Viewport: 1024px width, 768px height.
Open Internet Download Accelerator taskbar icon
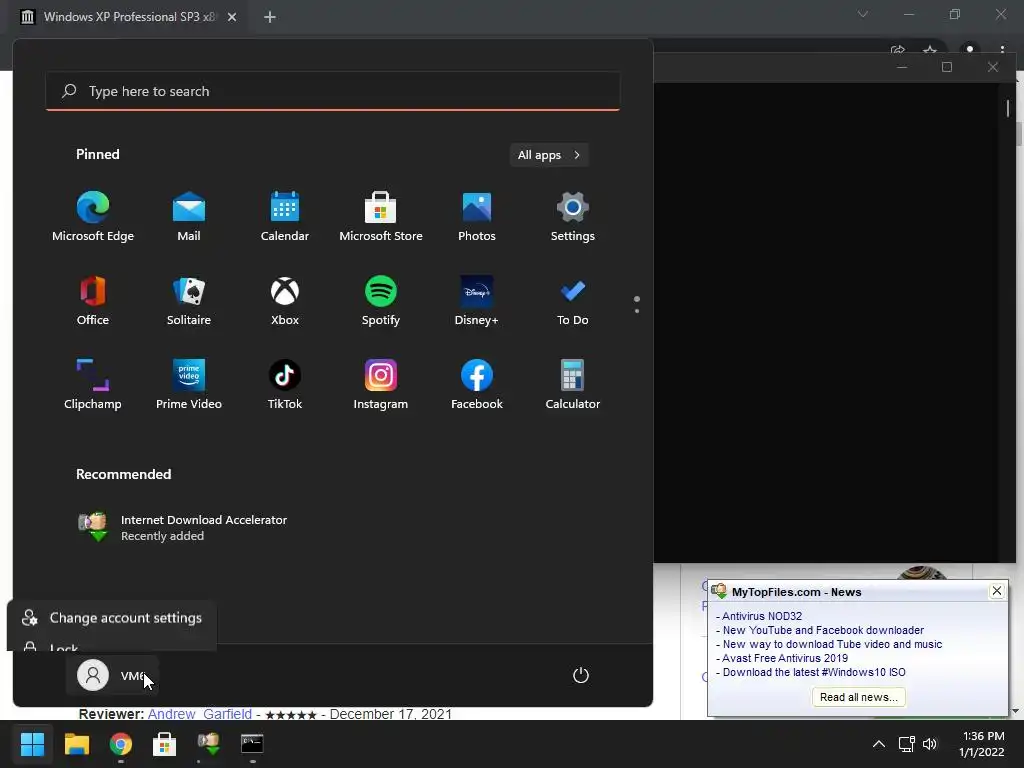[208, 744]
